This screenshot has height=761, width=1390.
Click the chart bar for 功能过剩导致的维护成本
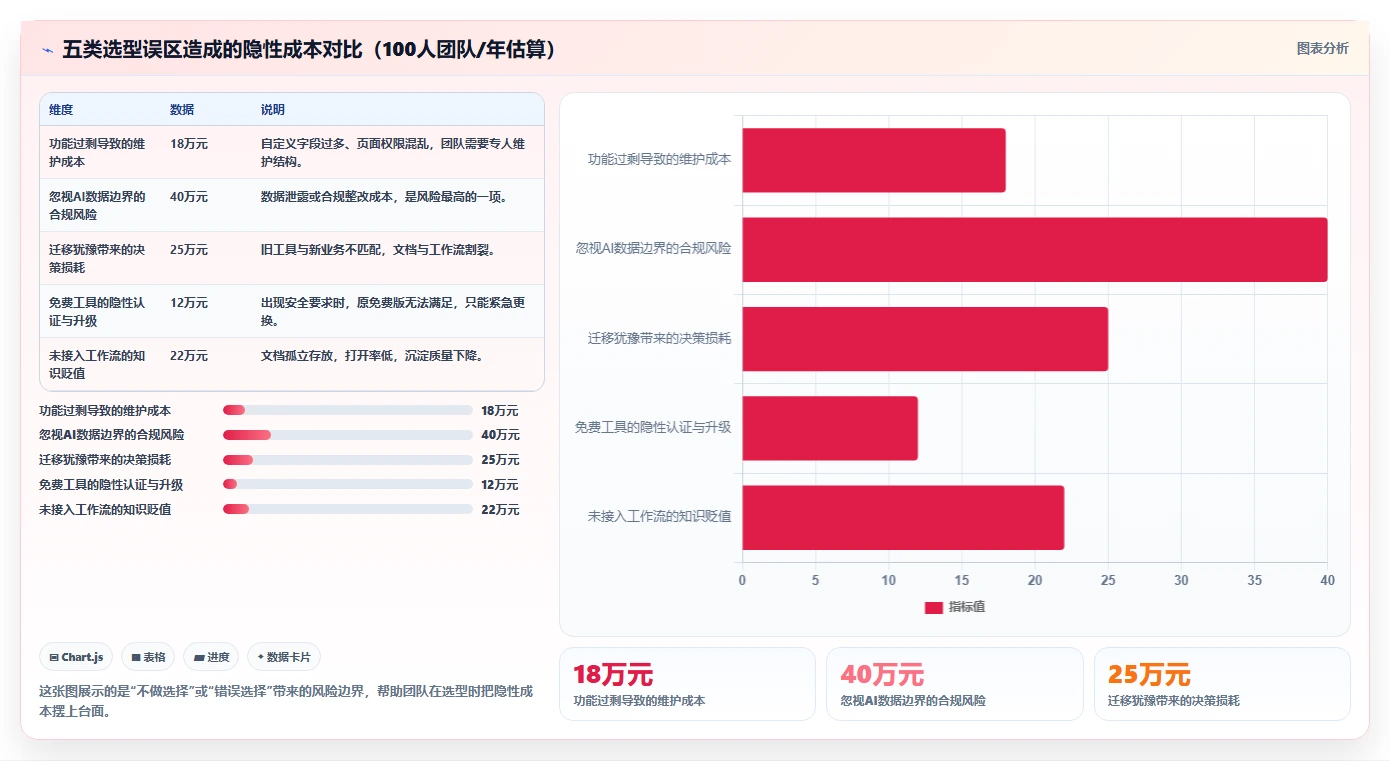[873, 160]
